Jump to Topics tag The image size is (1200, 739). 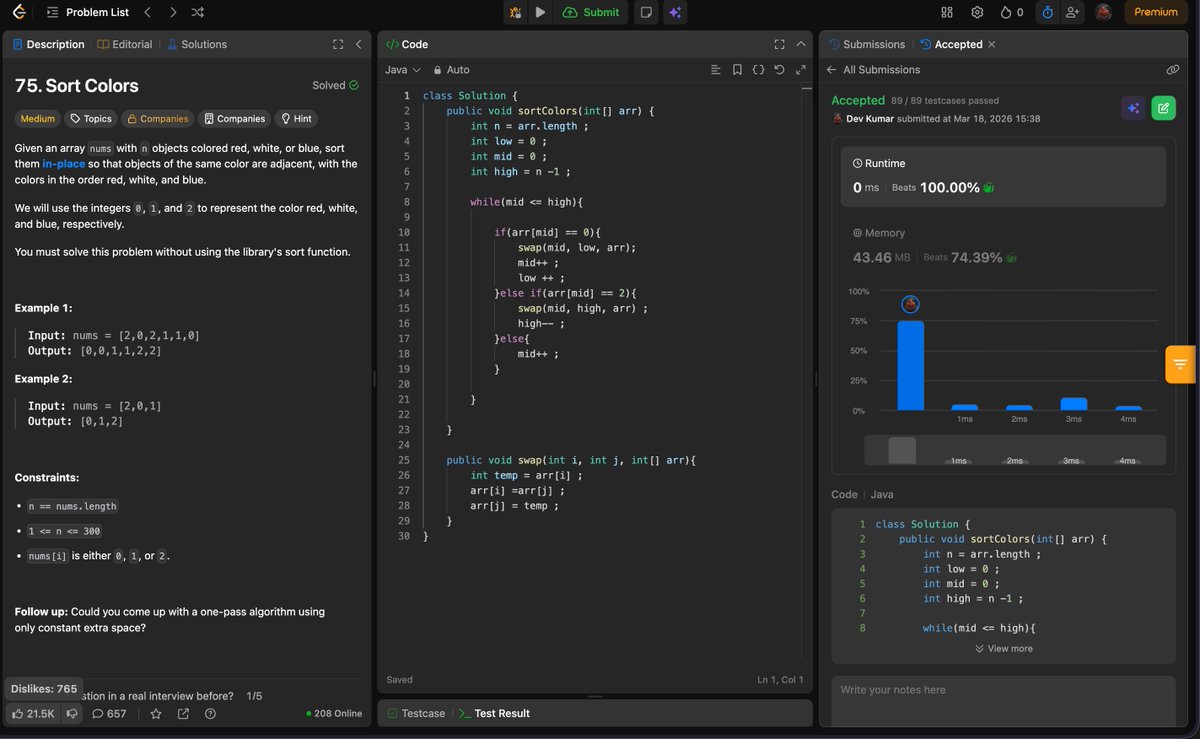tap(90, 118)
